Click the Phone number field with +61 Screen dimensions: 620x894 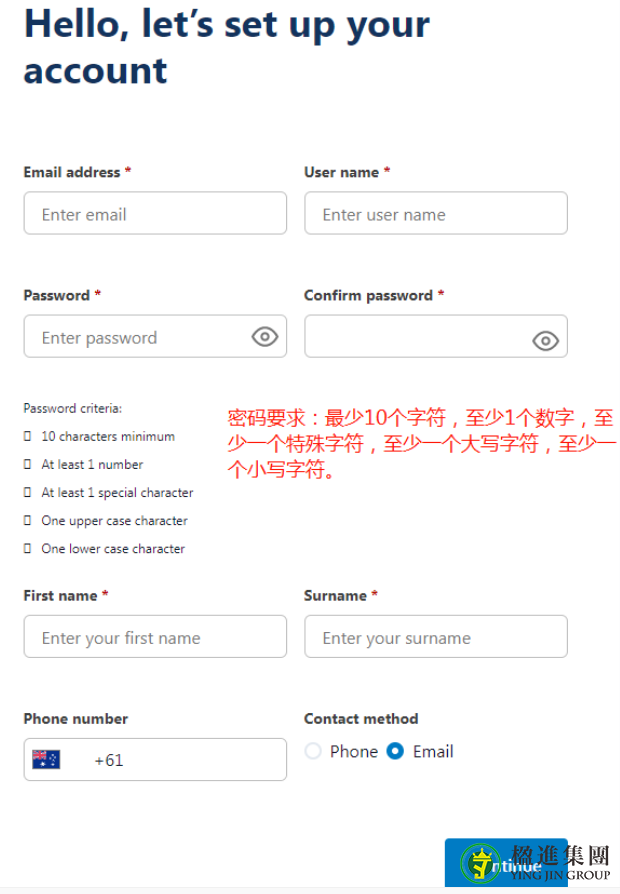click(x=155, y=759)
